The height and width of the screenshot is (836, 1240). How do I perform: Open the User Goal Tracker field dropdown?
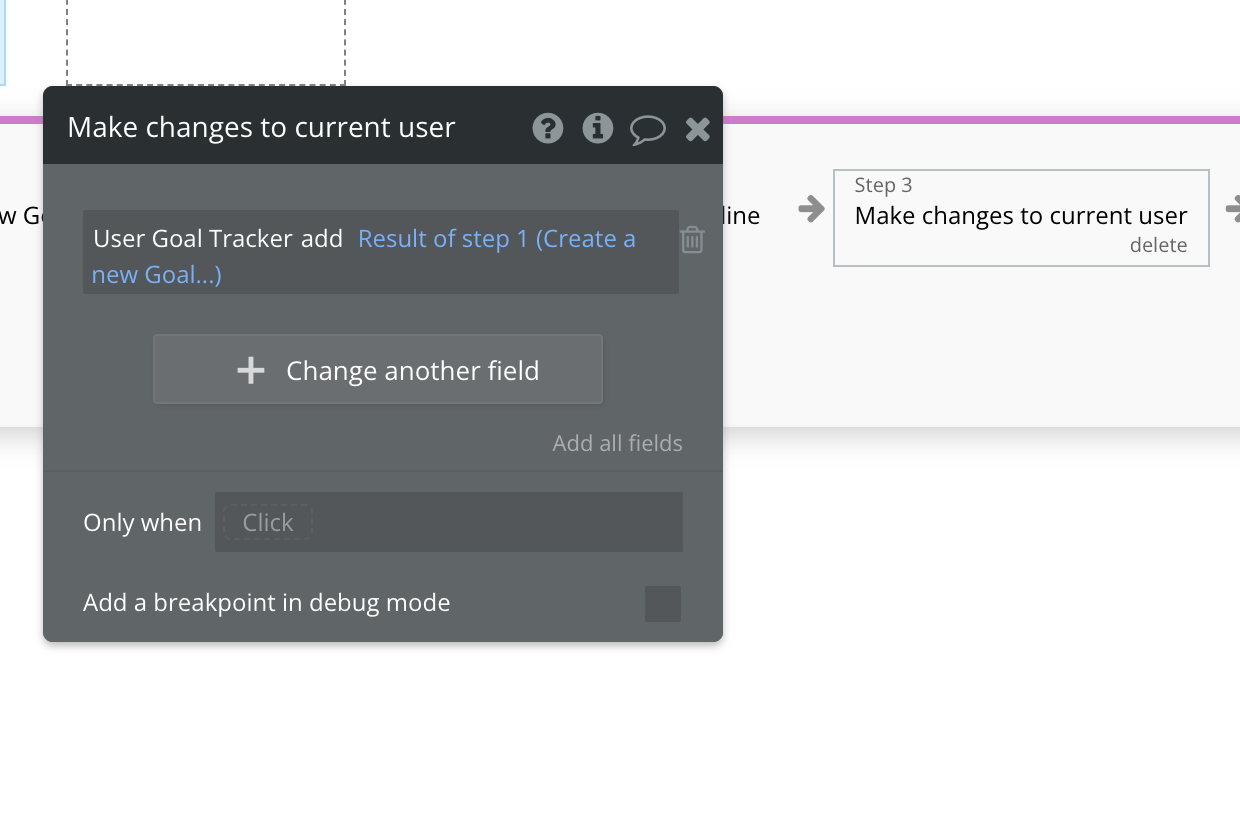click(x=193, y=239)
